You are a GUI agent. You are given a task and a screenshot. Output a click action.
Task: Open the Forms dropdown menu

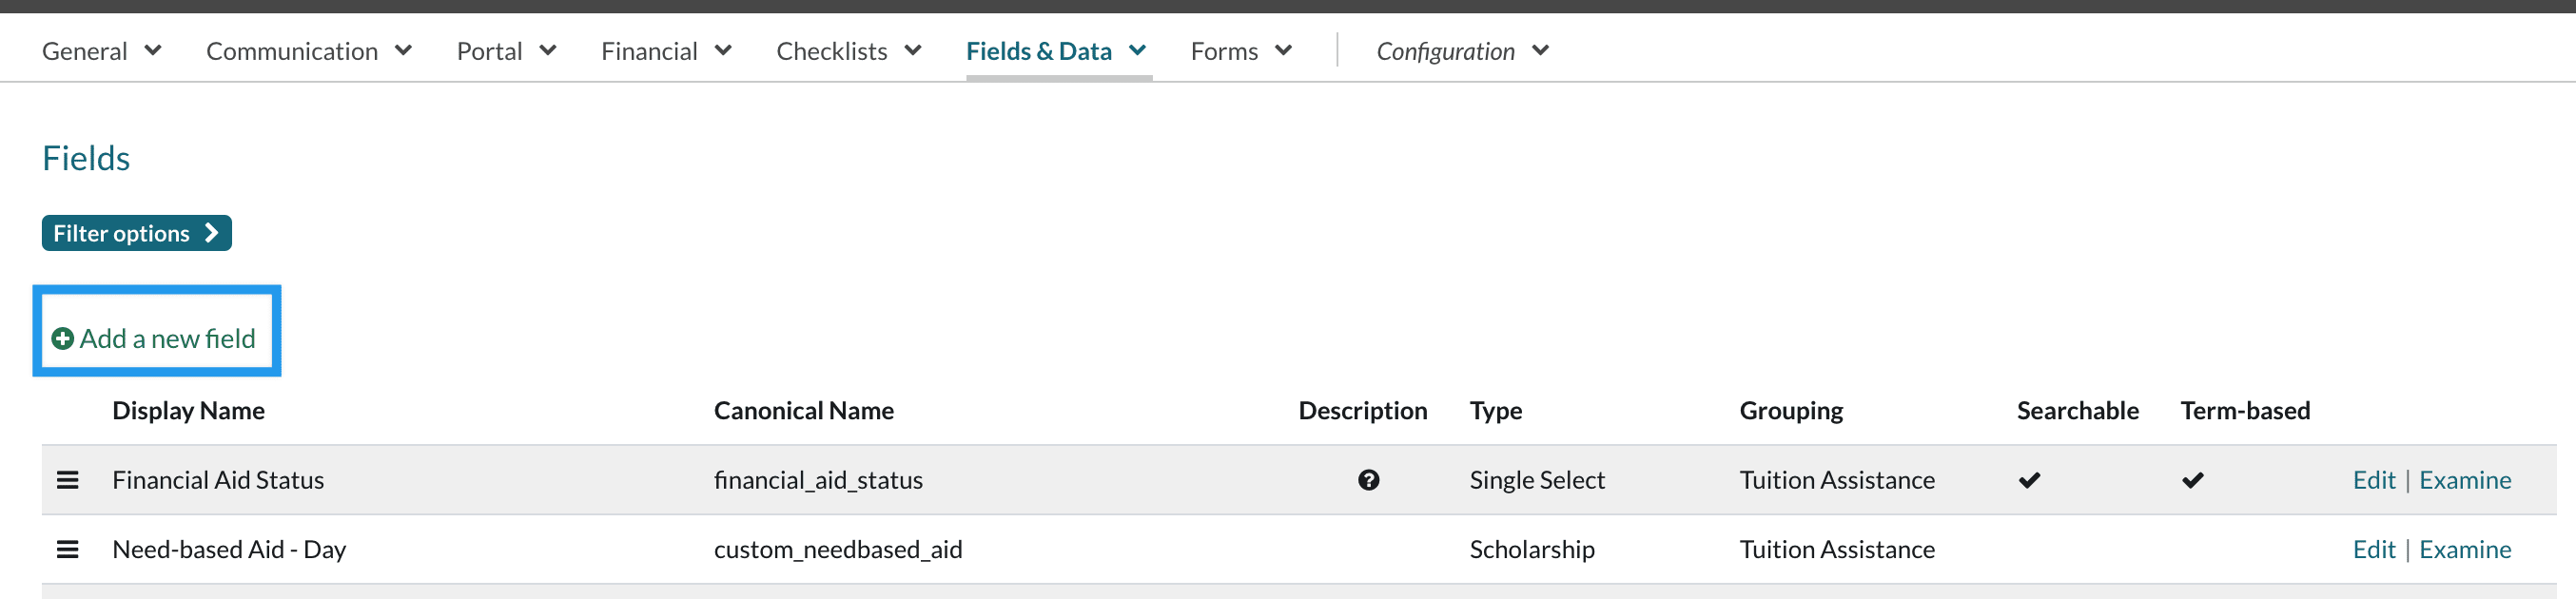pyautogui.click(x=1241, y=51)
